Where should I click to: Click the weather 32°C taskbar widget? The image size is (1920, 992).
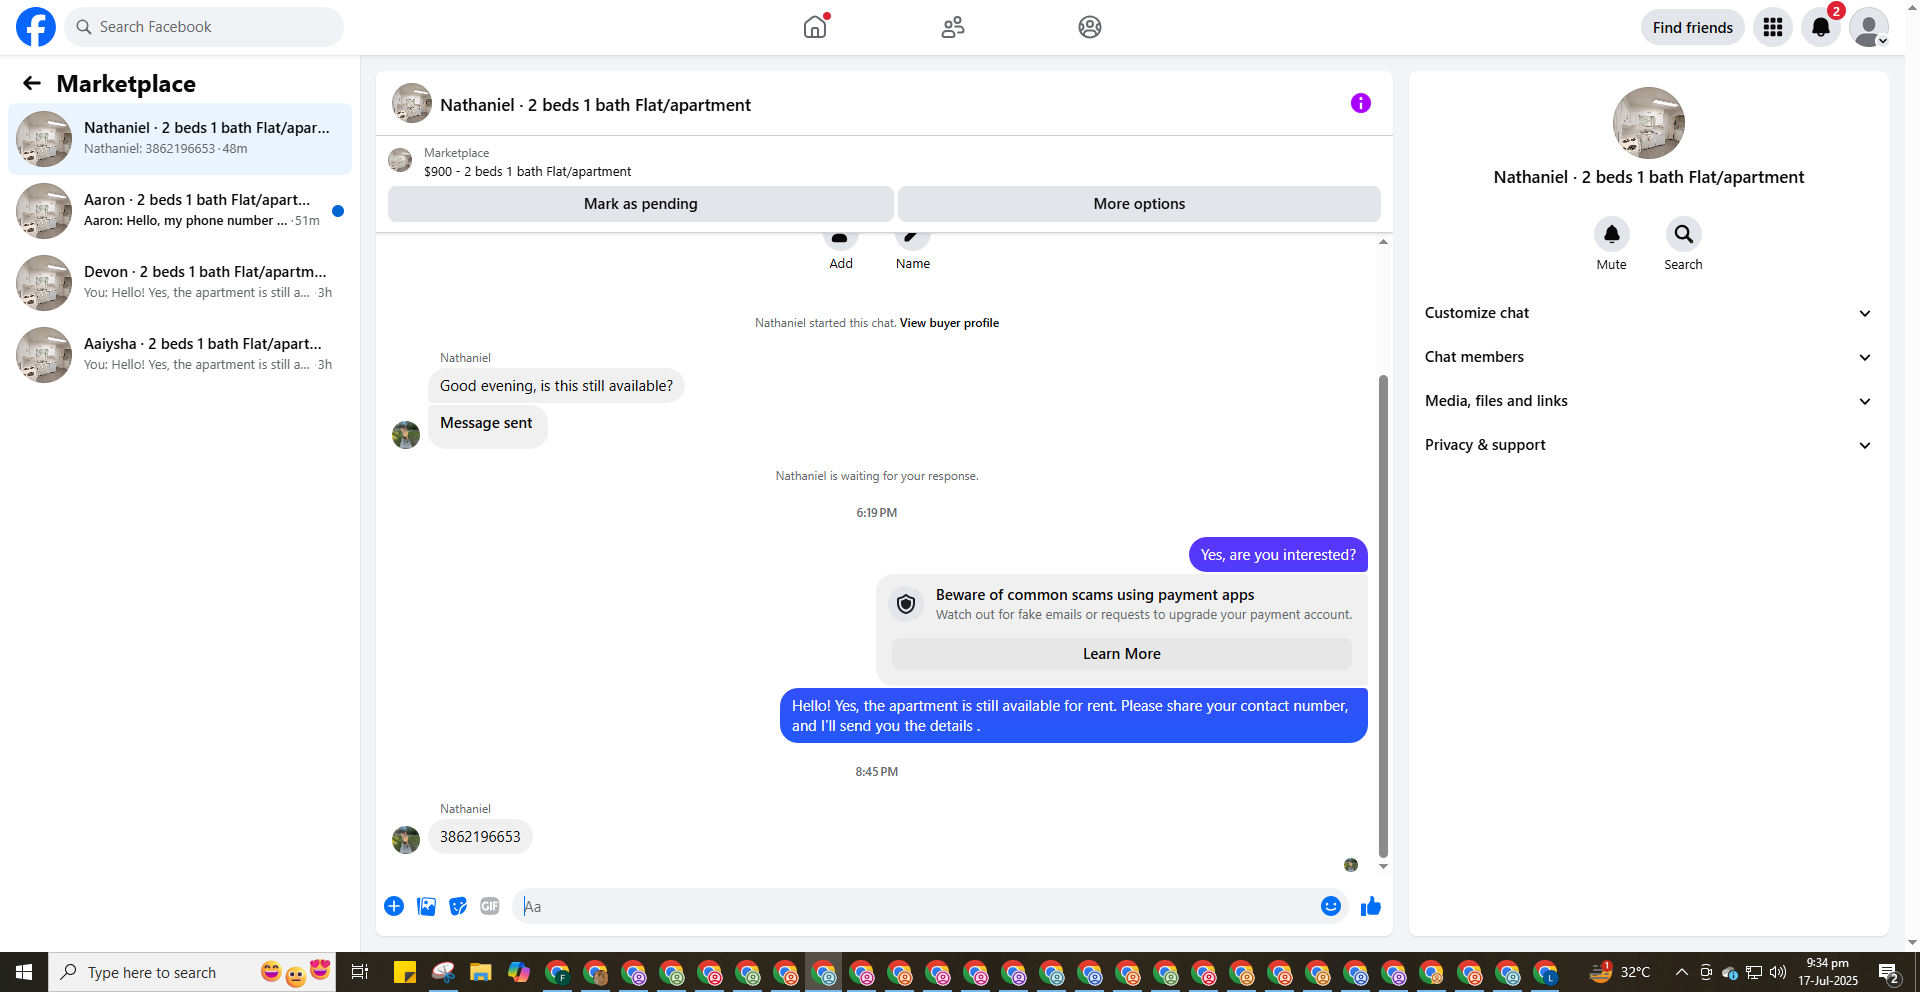click(x=1620, y=972)
